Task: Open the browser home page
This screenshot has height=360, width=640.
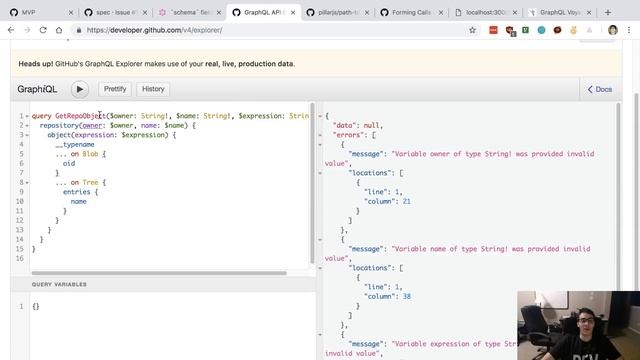Action: [59, 30]
